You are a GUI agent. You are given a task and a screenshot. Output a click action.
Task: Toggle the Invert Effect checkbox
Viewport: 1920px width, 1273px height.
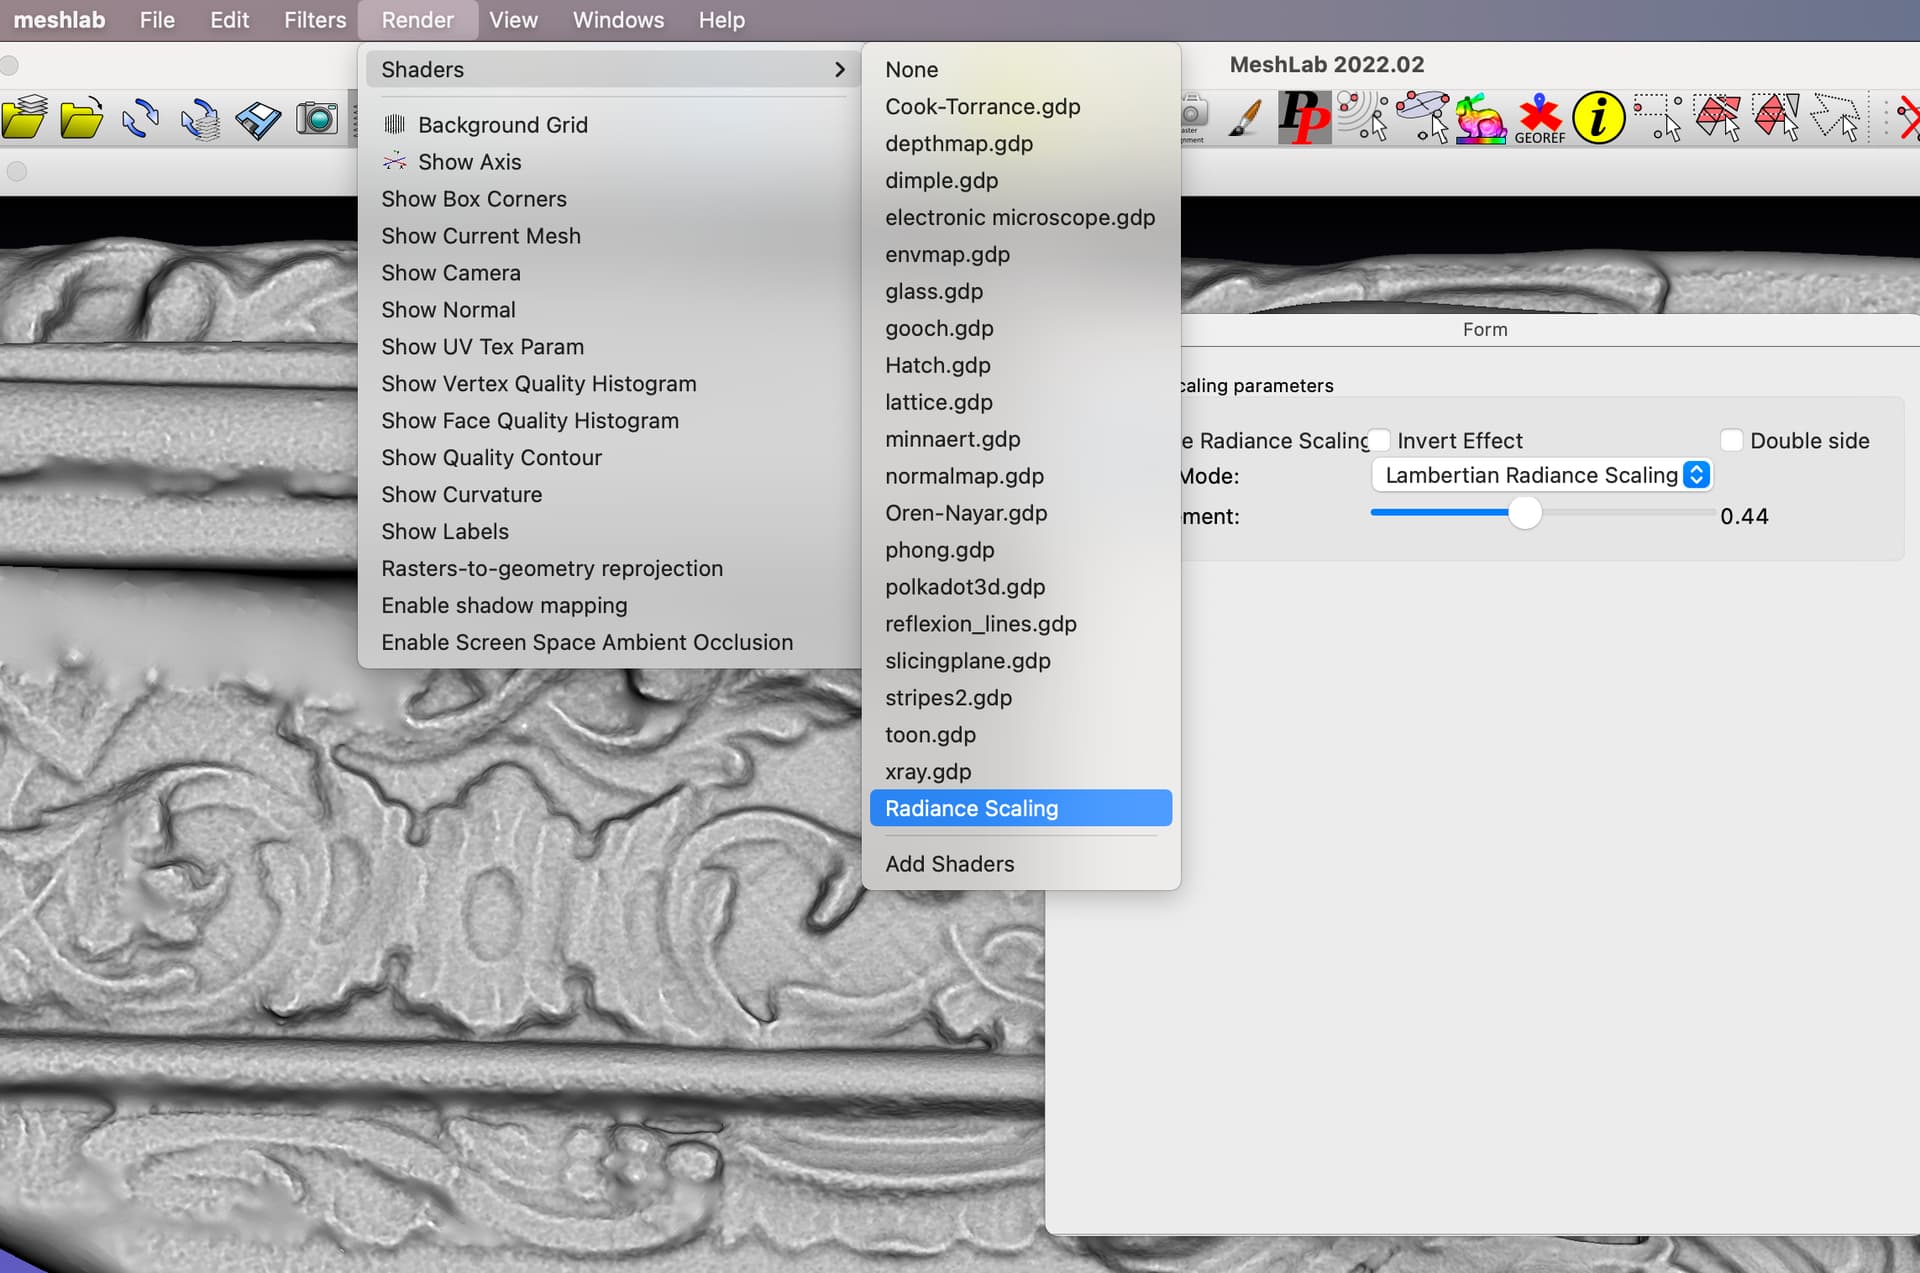pyautogui.click(x=1379, y=440)
